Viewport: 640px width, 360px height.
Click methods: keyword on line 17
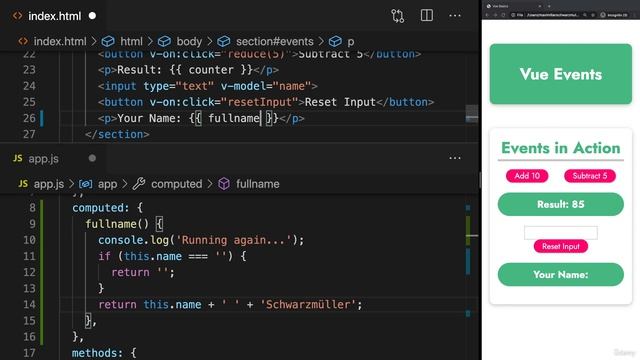[x=97, y=353]
